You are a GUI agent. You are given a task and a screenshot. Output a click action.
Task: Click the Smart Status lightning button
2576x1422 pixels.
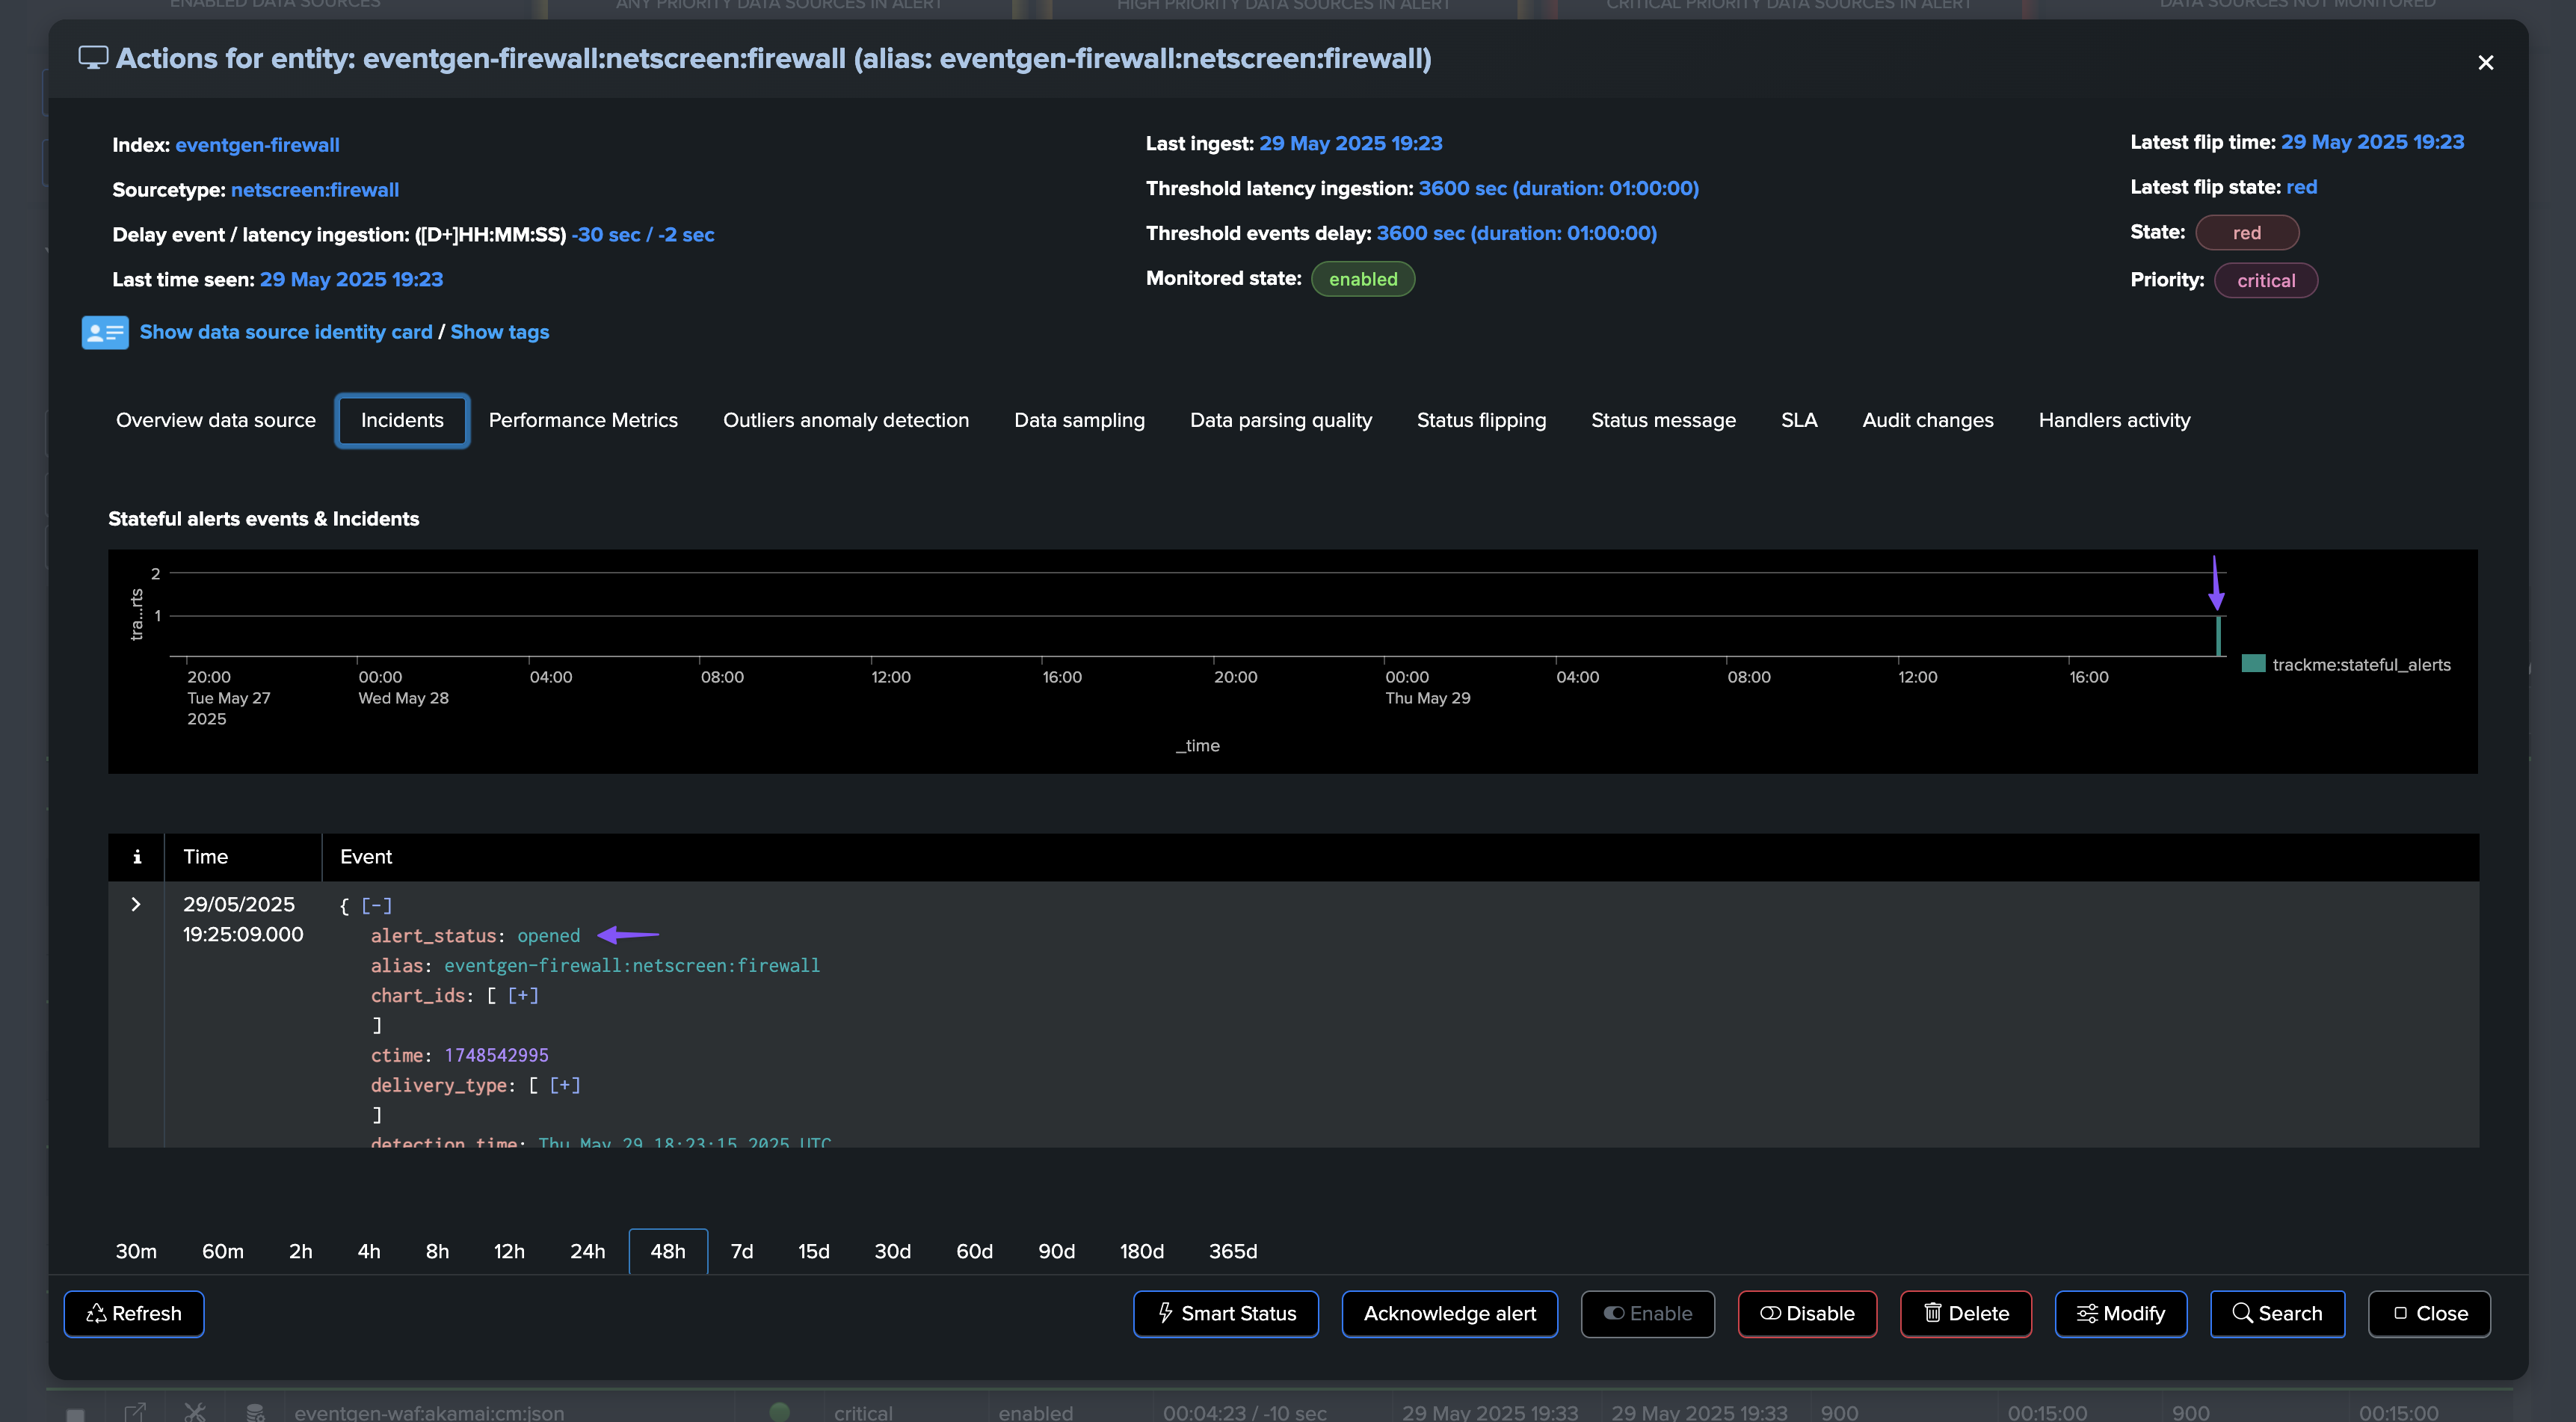1225,1313
